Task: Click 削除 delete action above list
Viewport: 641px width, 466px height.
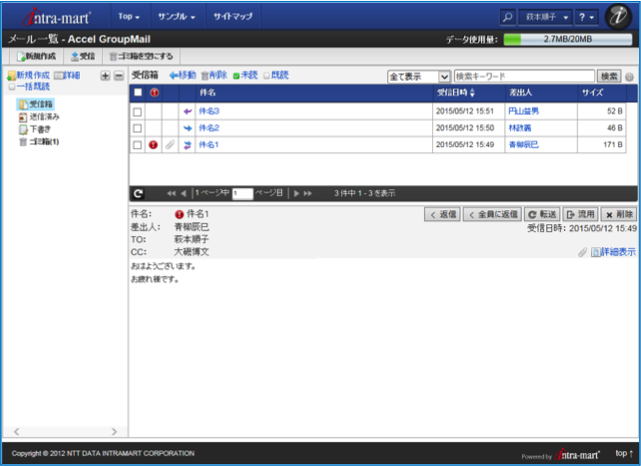Action: [x=214, y=75]
